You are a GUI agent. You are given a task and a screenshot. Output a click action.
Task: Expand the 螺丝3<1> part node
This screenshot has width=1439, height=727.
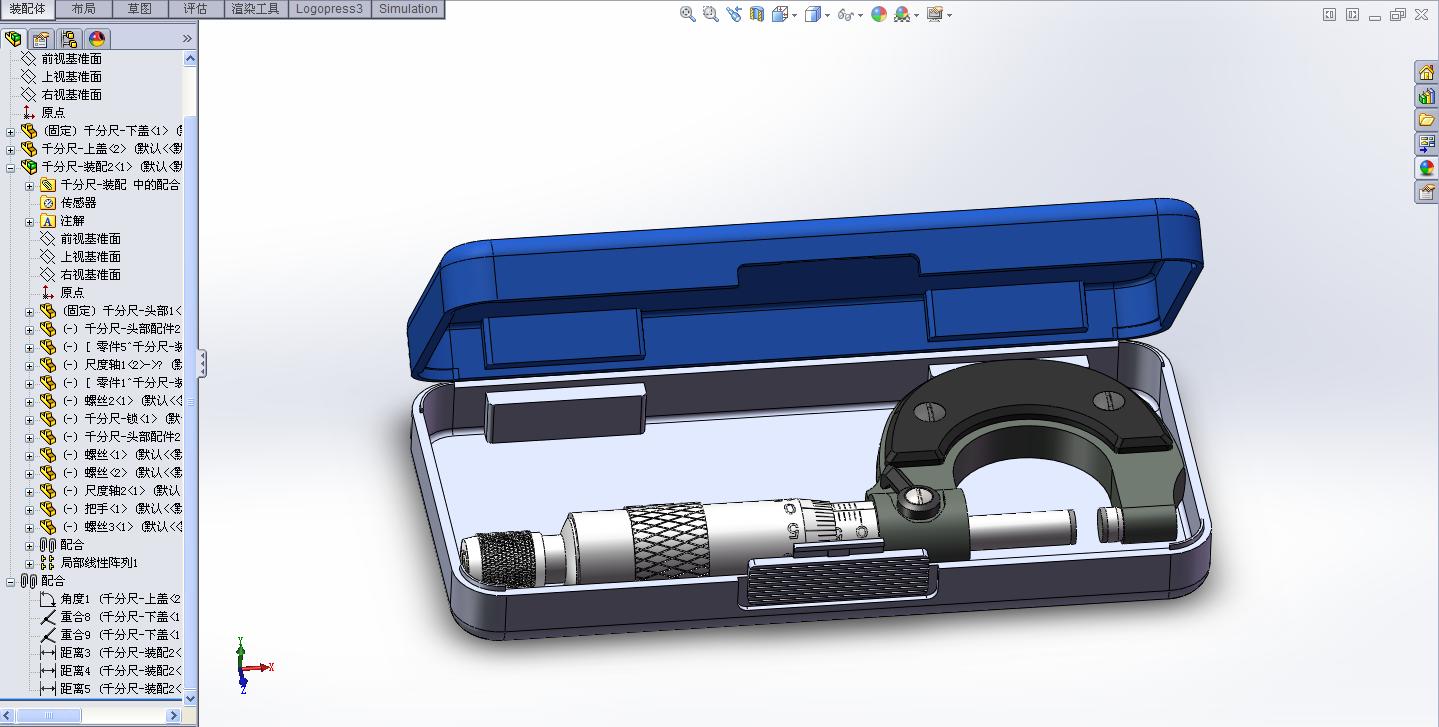30,527
